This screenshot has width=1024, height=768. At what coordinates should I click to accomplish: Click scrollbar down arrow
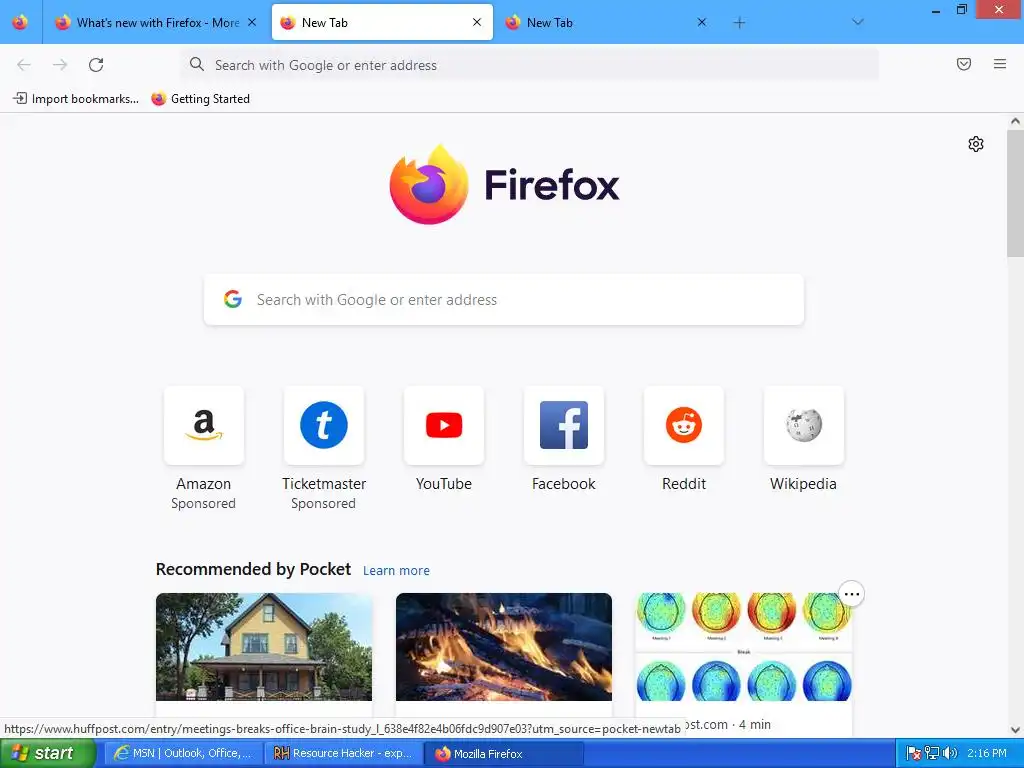1015,730
